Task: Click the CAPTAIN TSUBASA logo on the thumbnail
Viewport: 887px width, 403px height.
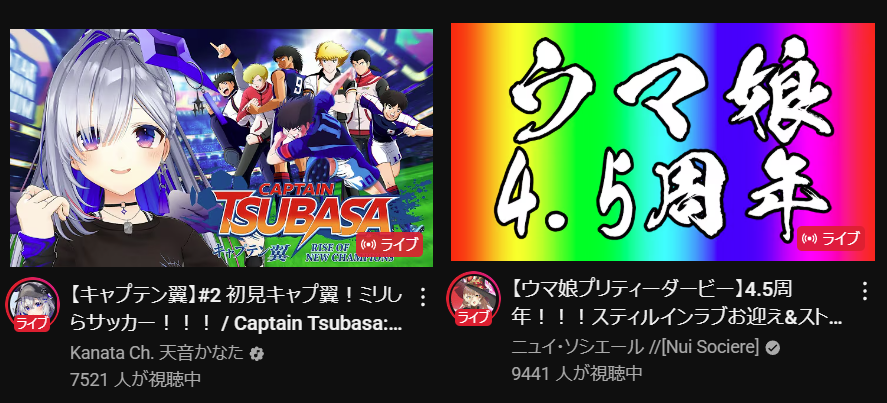Action: pyautogui.click(x=300, y=212)
